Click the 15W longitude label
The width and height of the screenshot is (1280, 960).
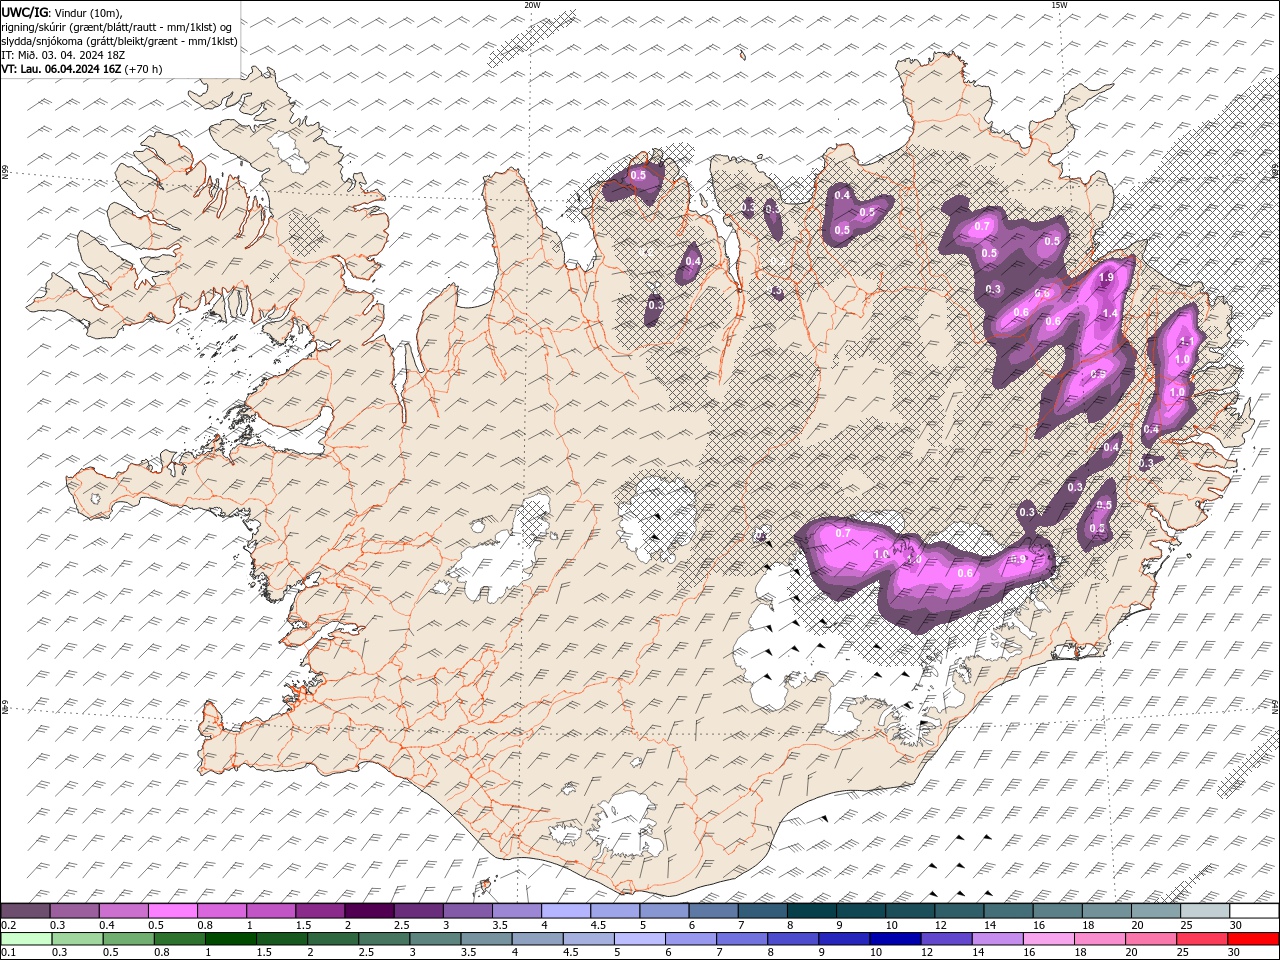1059,5
